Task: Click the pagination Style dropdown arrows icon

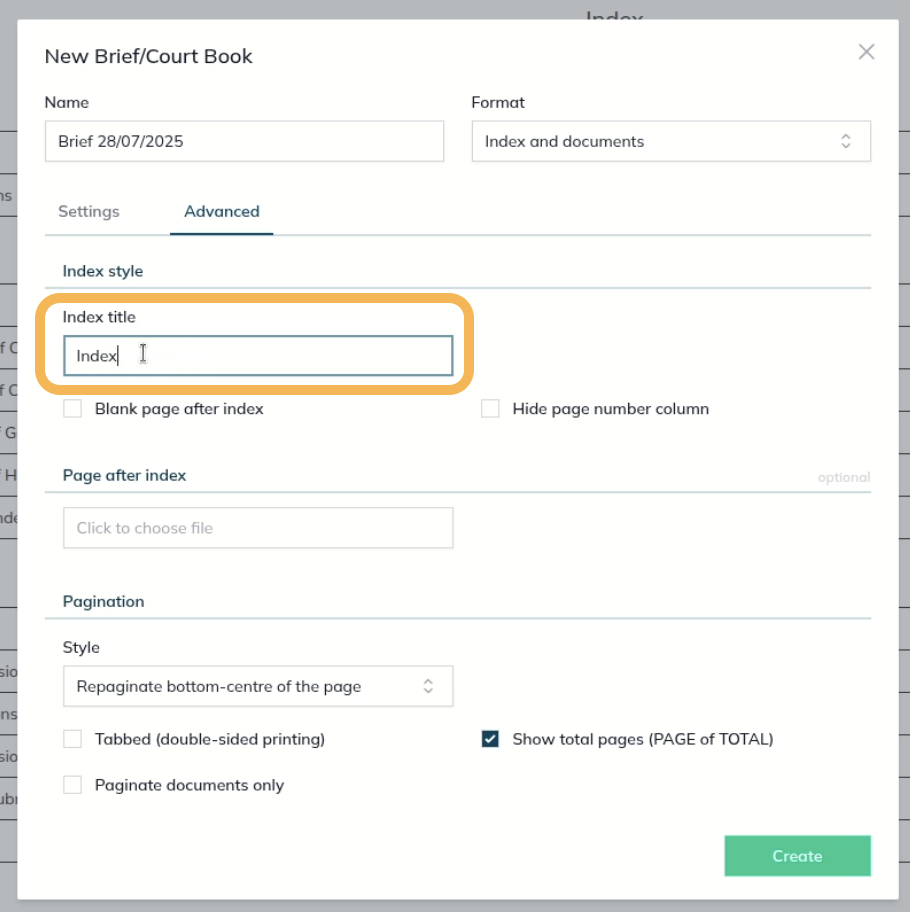Action: [428, 686]
